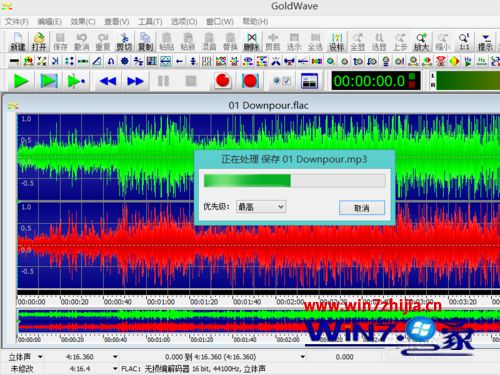Click the left arrow reverse effect icon
The image size is (500, 375).
(180, 61)
